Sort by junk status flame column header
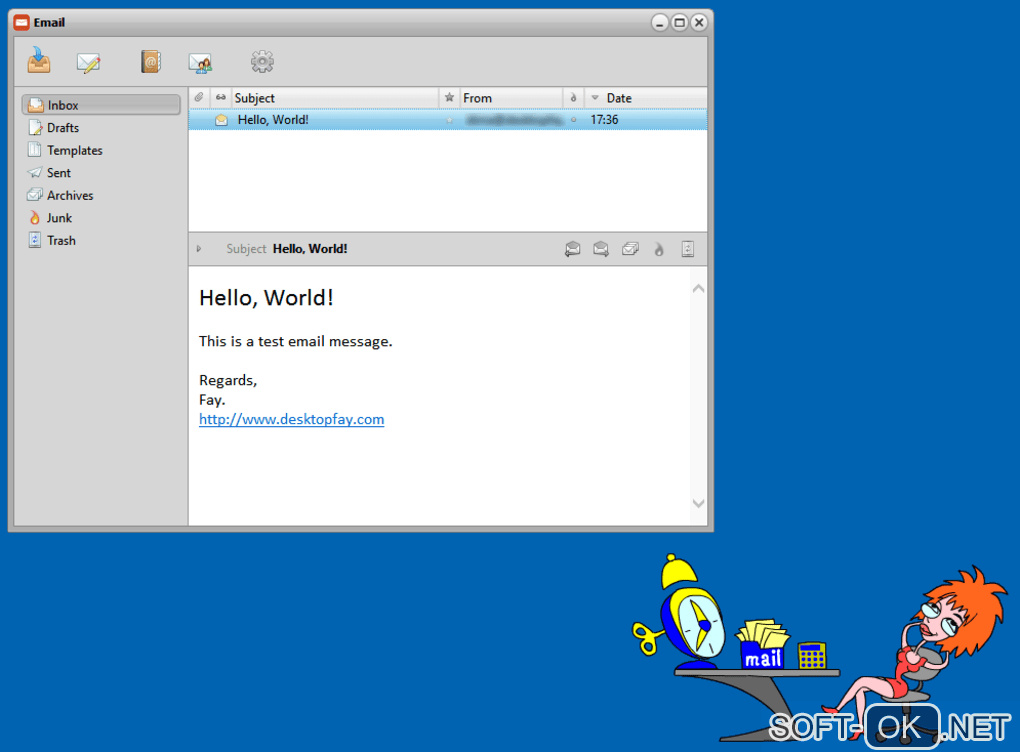 [573, 98]
